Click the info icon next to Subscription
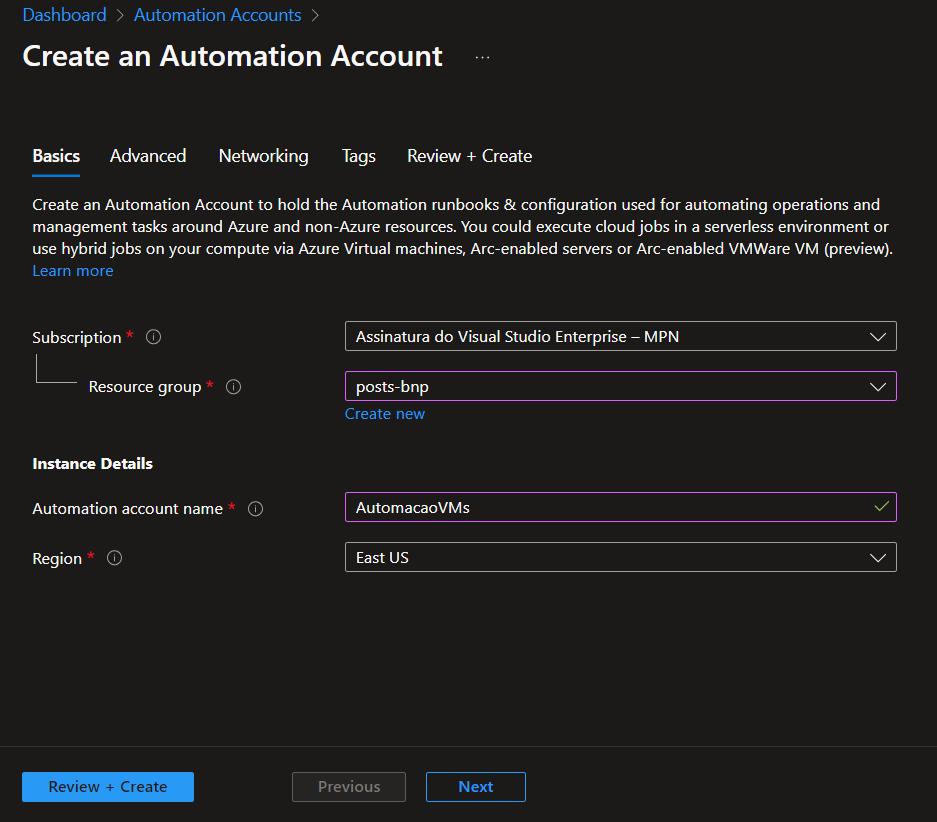937x822 pixels. click(153, 337)
